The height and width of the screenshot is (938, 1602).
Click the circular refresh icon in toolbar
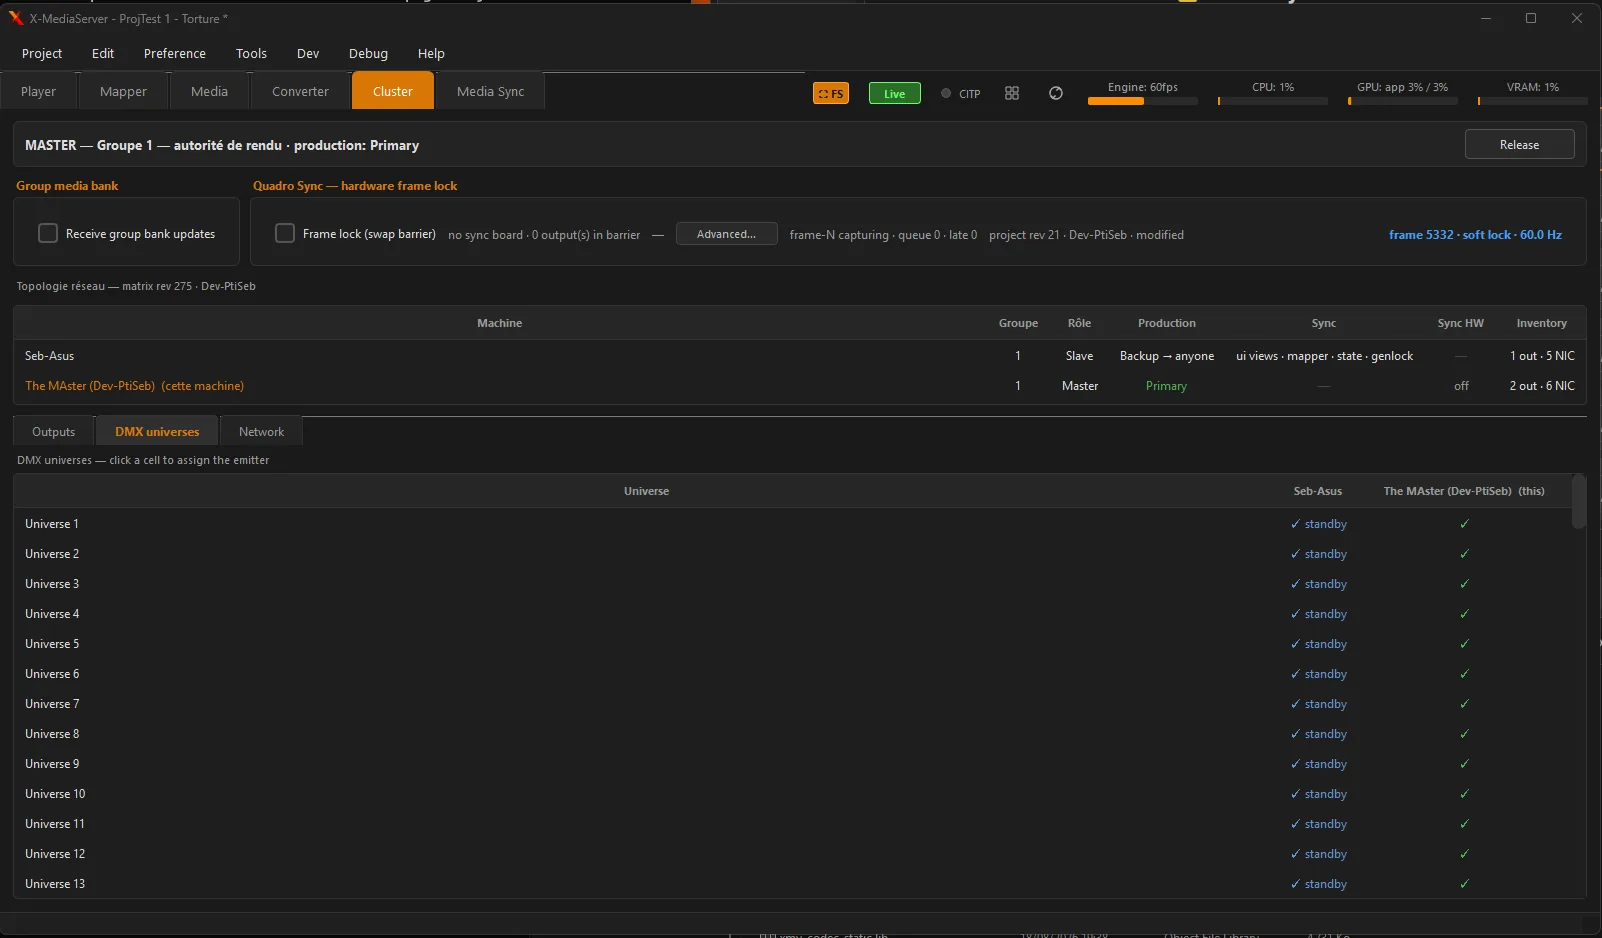(x=1056, y=93)
